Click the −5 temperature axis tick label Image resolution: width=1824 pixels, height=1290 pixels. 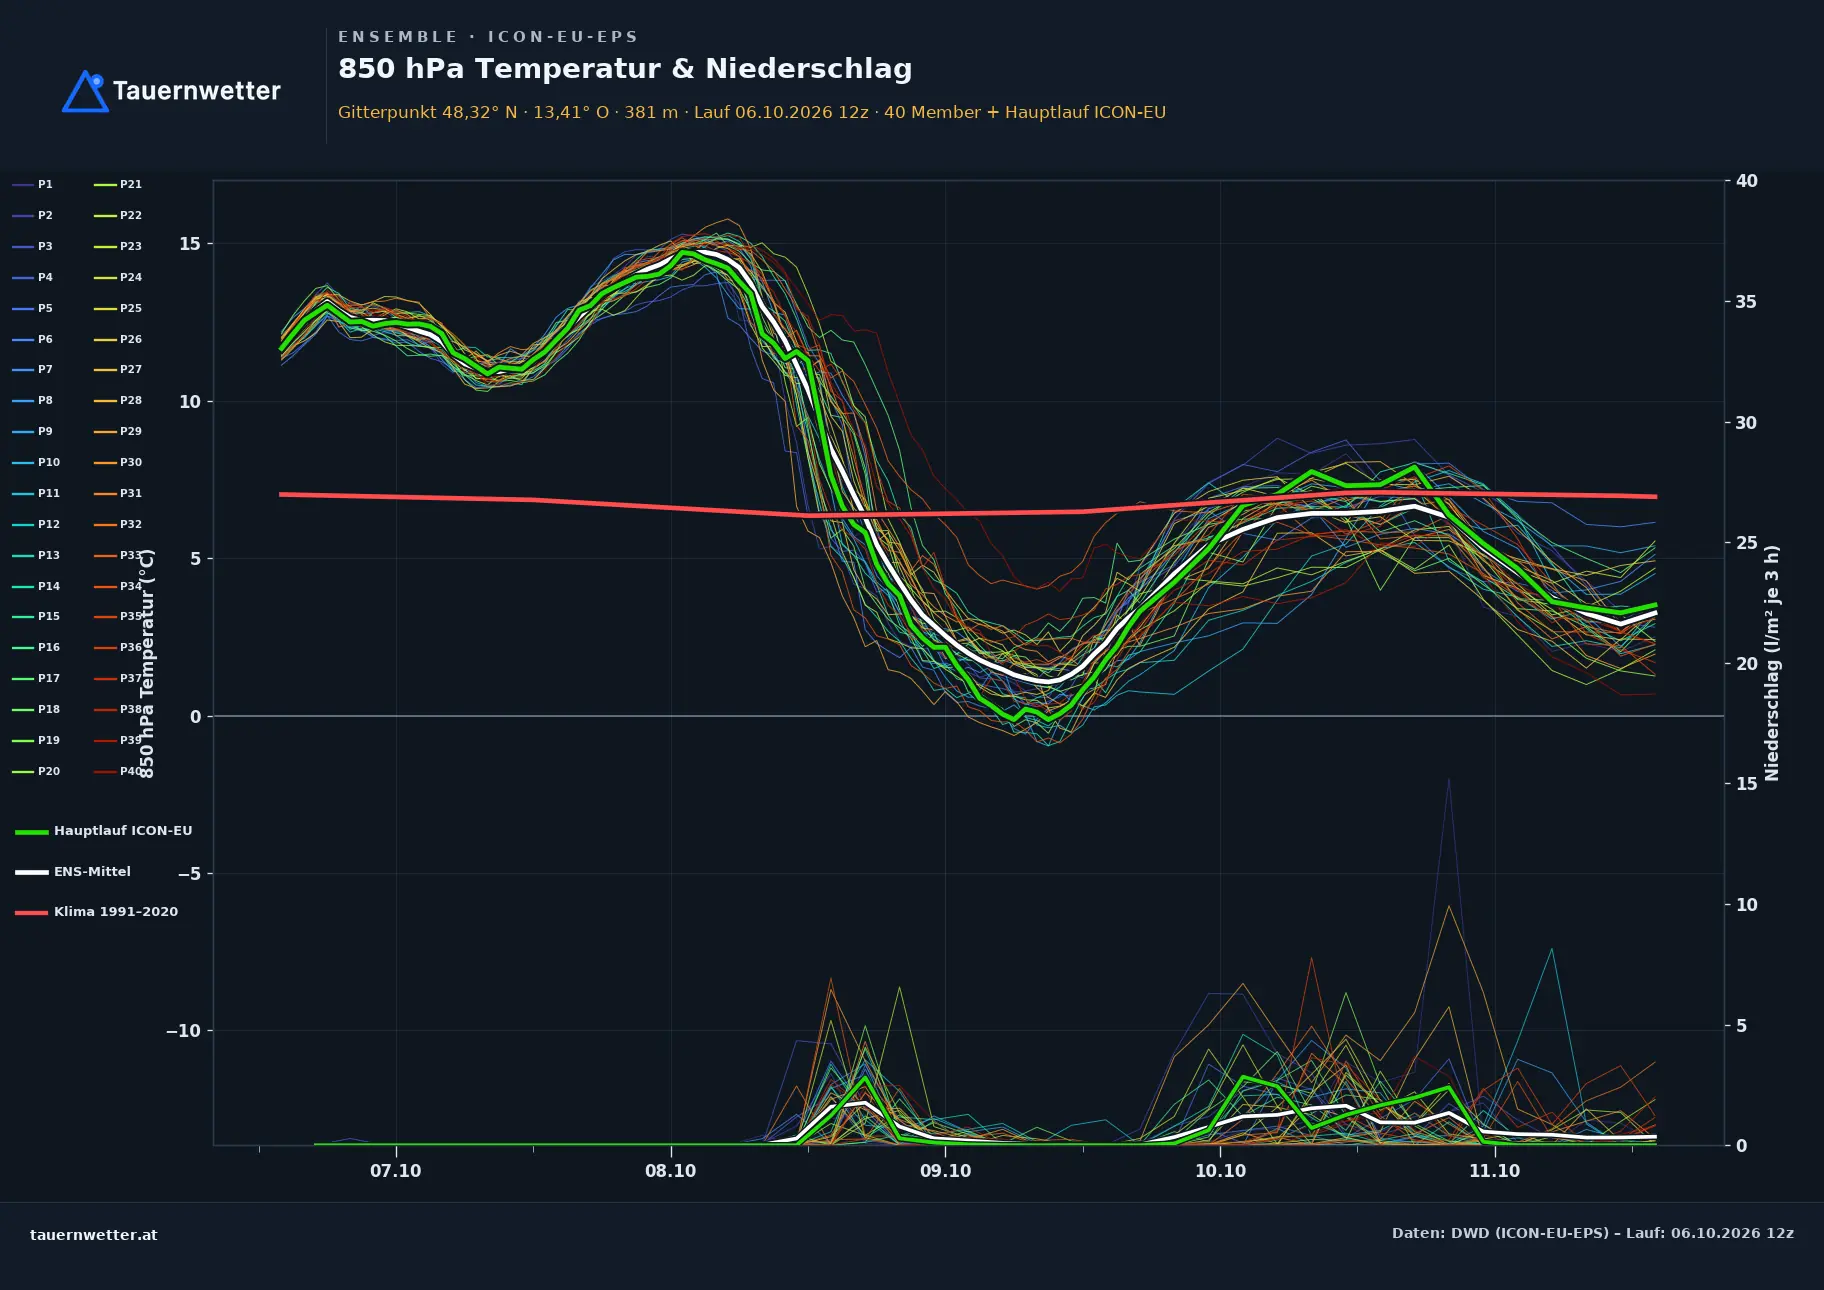(x=189, y=874)
